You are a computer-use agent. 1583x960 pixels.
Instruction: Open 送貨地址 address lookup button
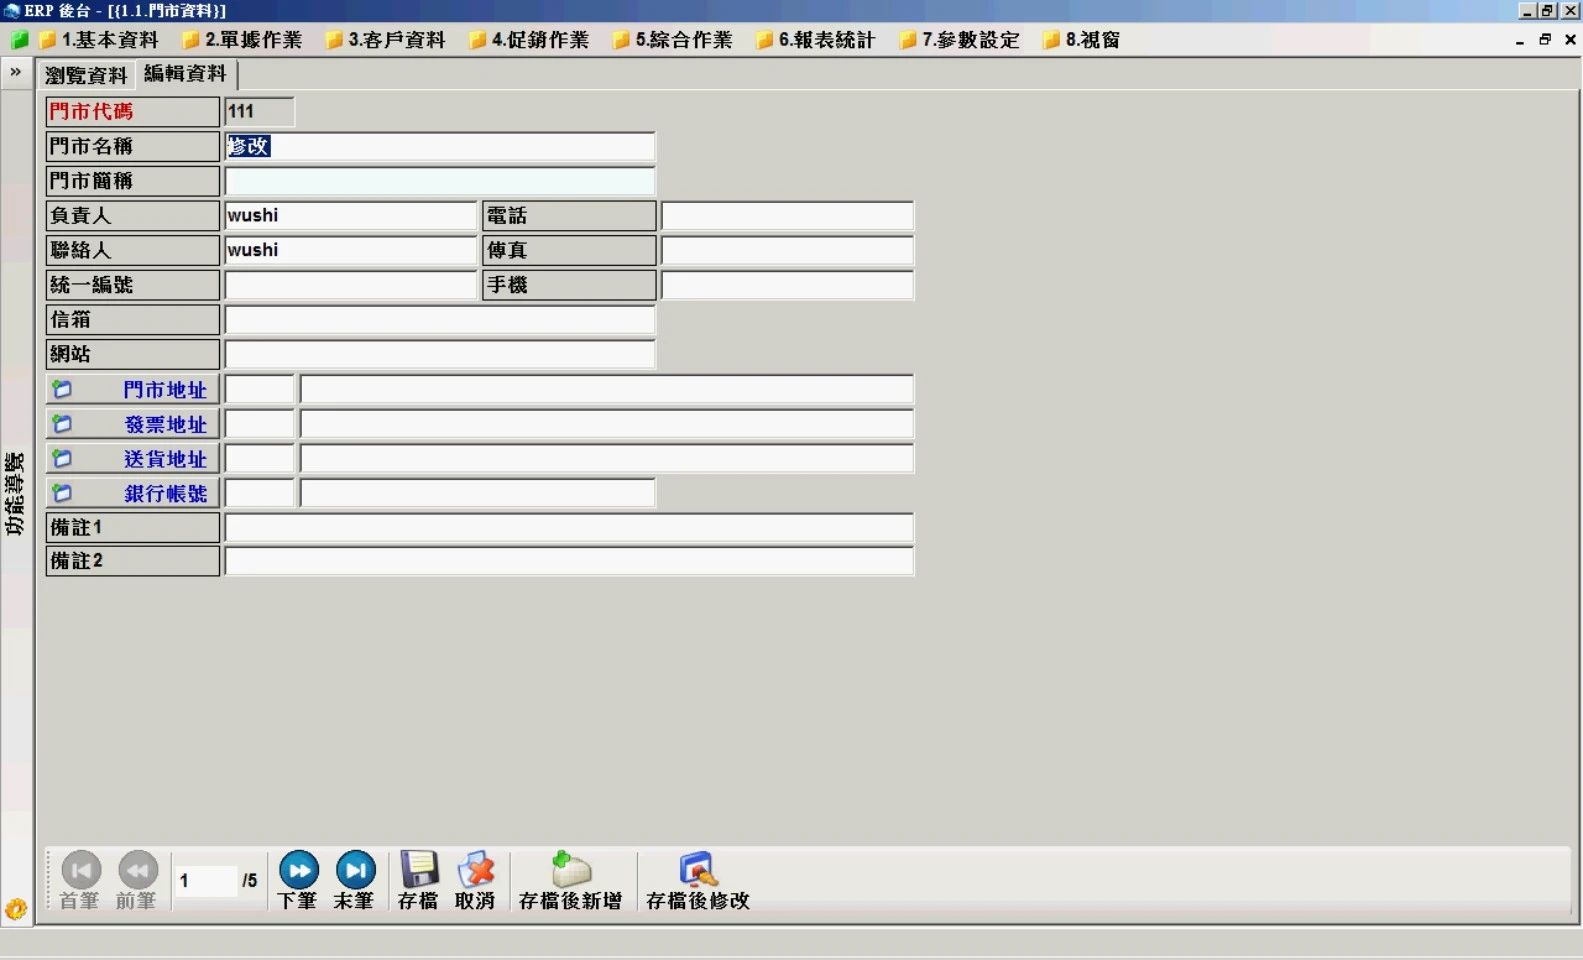tap(132, 458)
